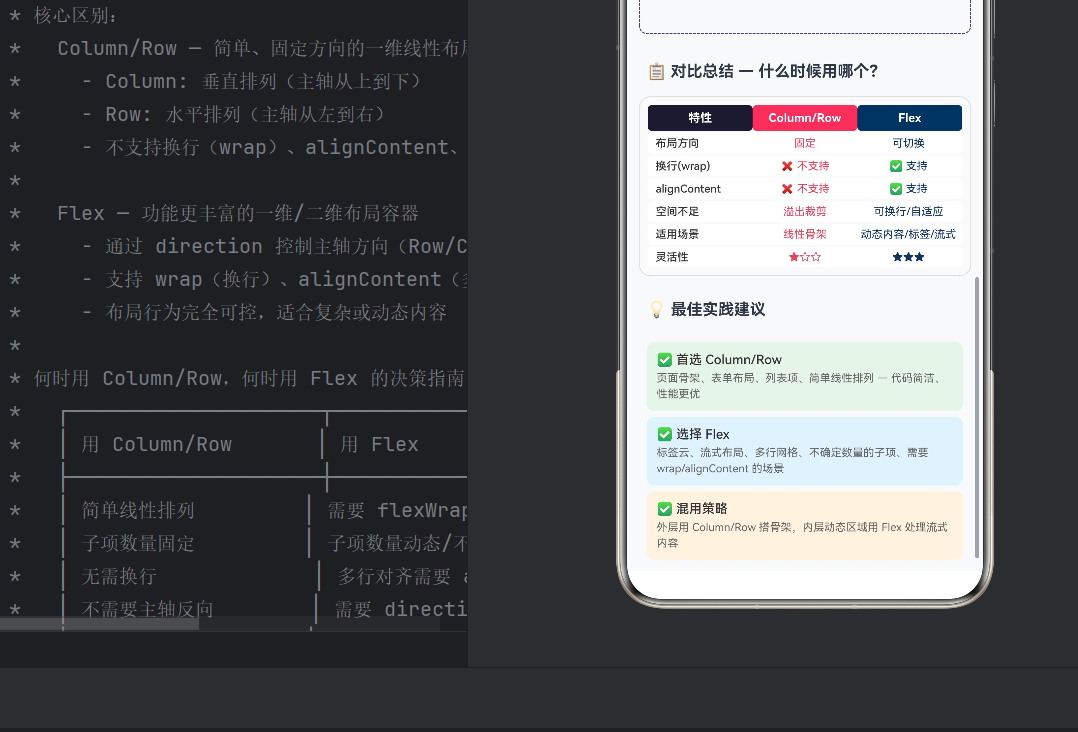
Task: Click the 选择 Flex blue advice card
Action: [x=804, y=451]
